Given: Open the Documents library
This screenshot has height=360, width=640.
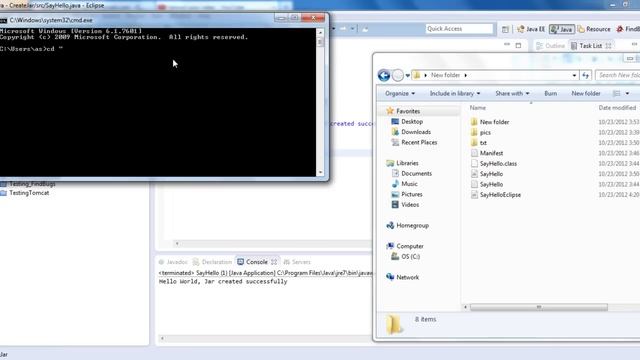Looking at the screenshot, I should [416, 173].
